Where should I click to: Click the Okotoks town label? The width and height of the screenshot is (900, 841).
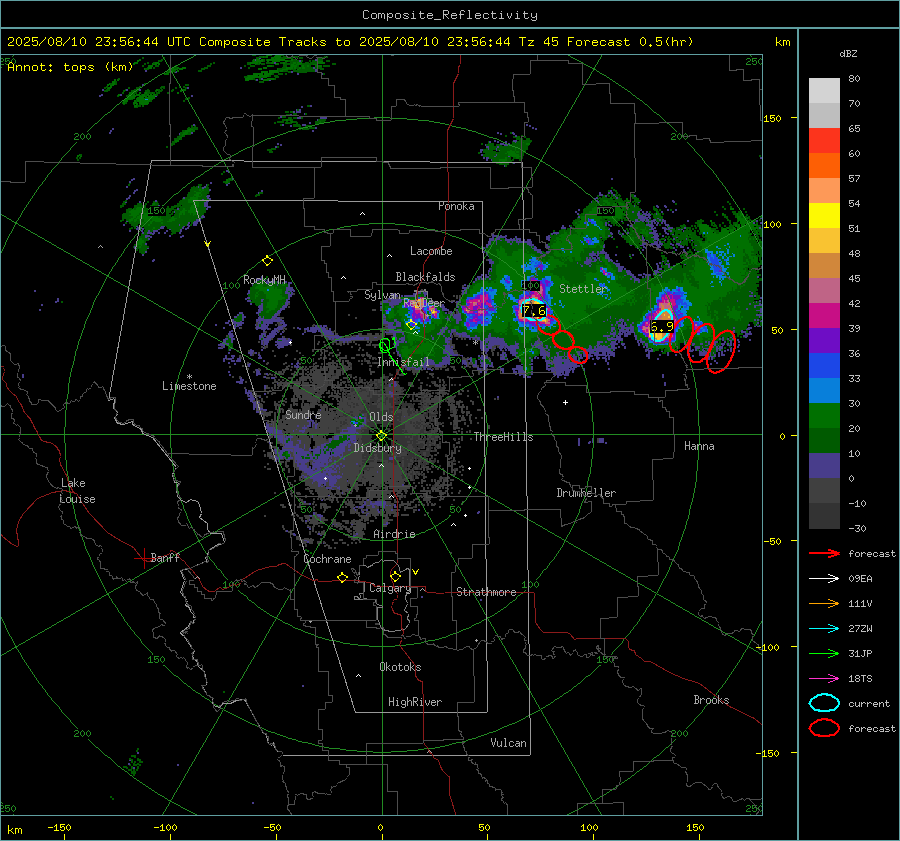pyautogui.click(x=400, y=667)
